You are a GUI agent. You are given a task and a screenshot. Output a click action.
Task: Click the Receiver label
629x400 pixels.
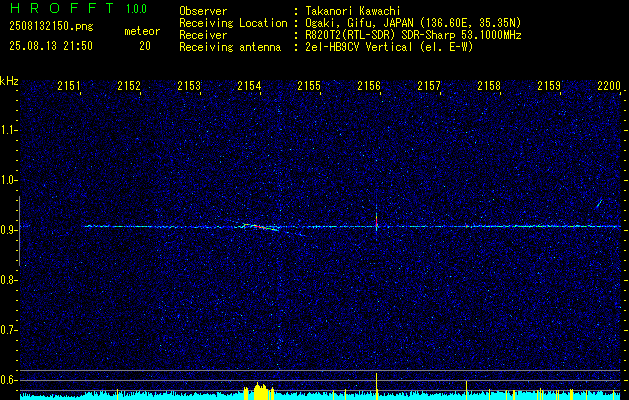(x=203, y=35)
